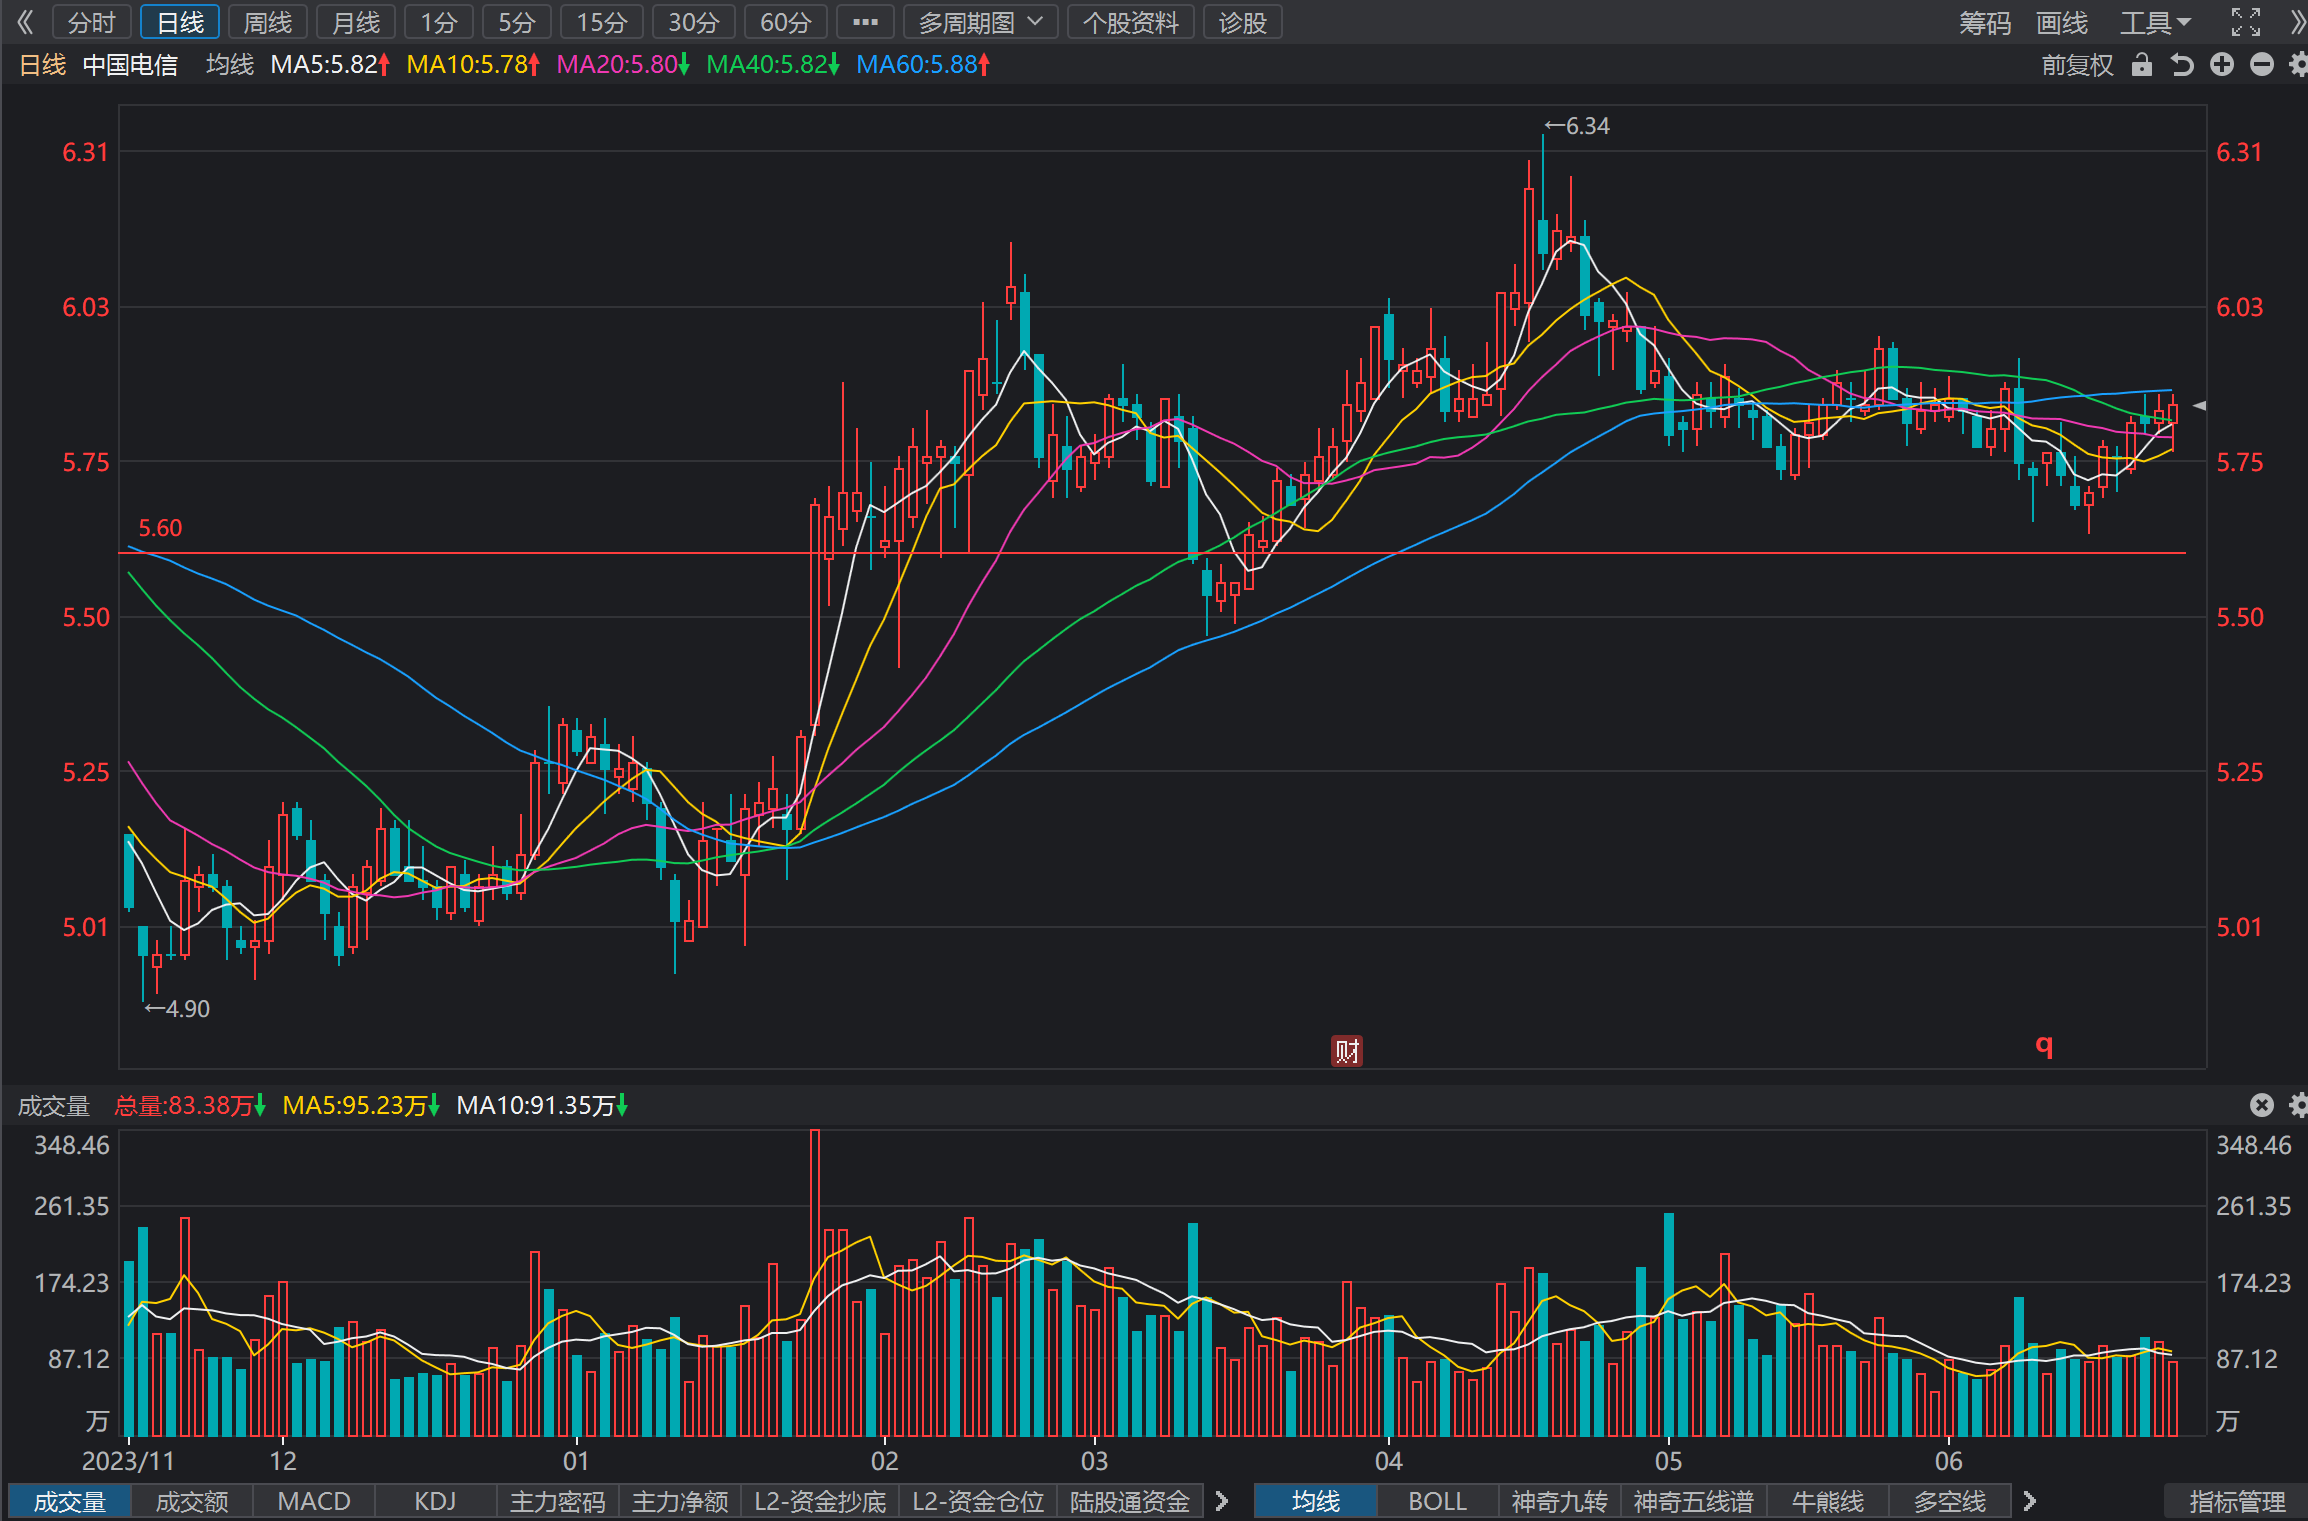Click MA5:5.82 moving average label
This screenshot has height=1521, width=2308.
coord(330,65)
